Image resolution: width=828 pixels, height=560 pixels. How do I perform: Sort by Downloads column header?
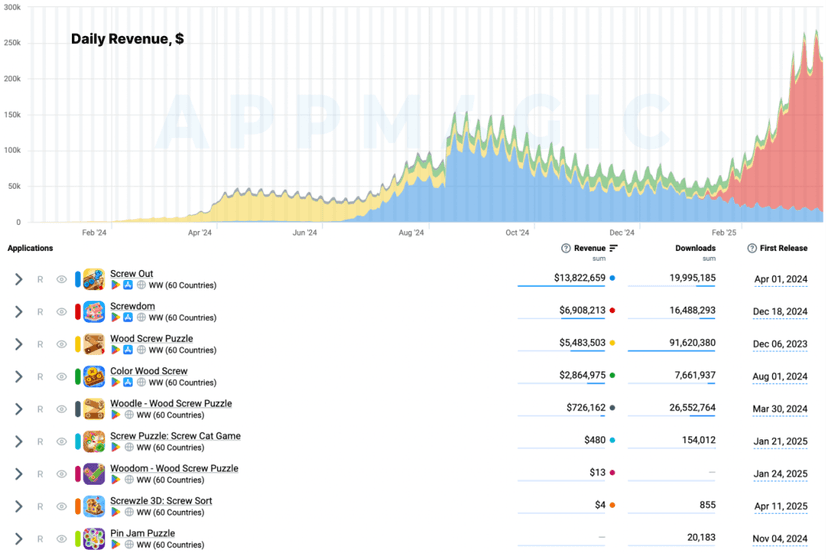(x=695, y=248)
